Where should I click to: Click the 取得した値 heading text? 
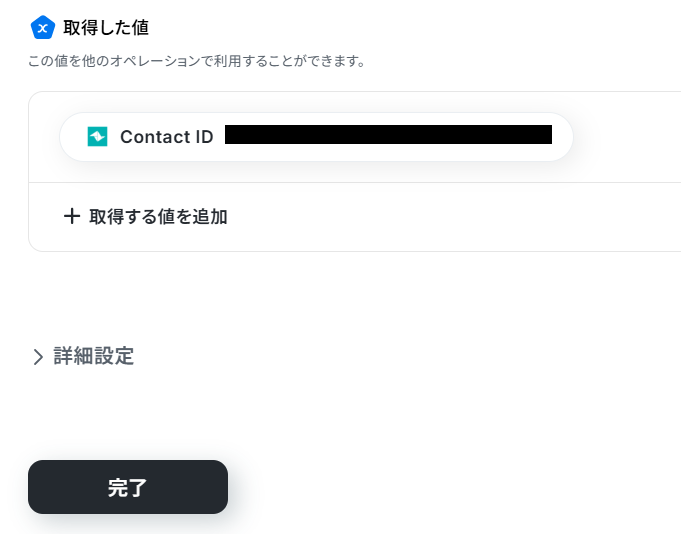(x=106, y=27)
